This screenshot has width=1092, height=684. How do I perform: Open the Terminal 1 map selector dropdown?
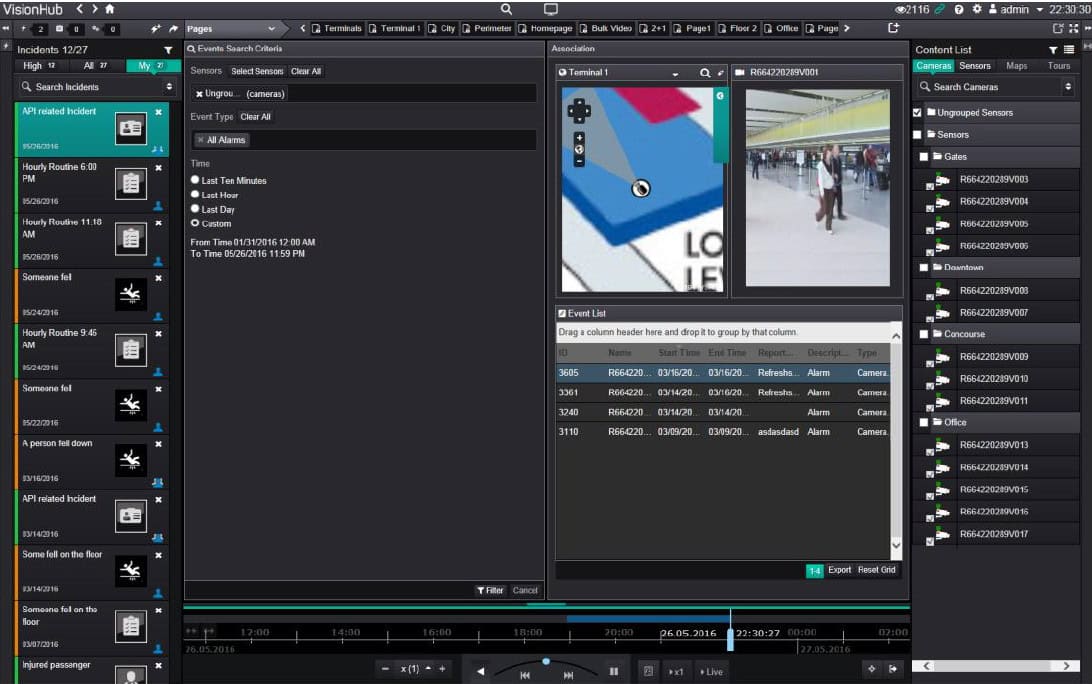675,73
